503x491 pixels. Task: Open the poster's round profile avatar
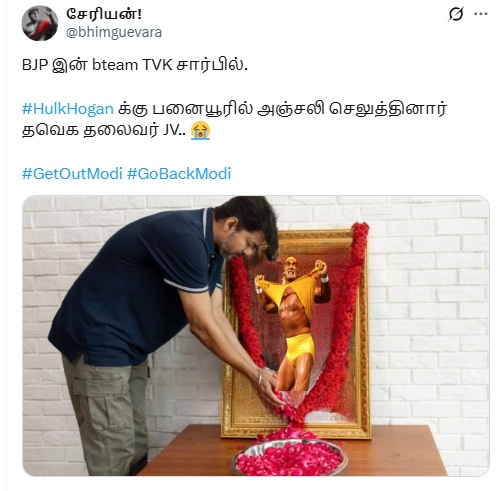click(40, 23)
